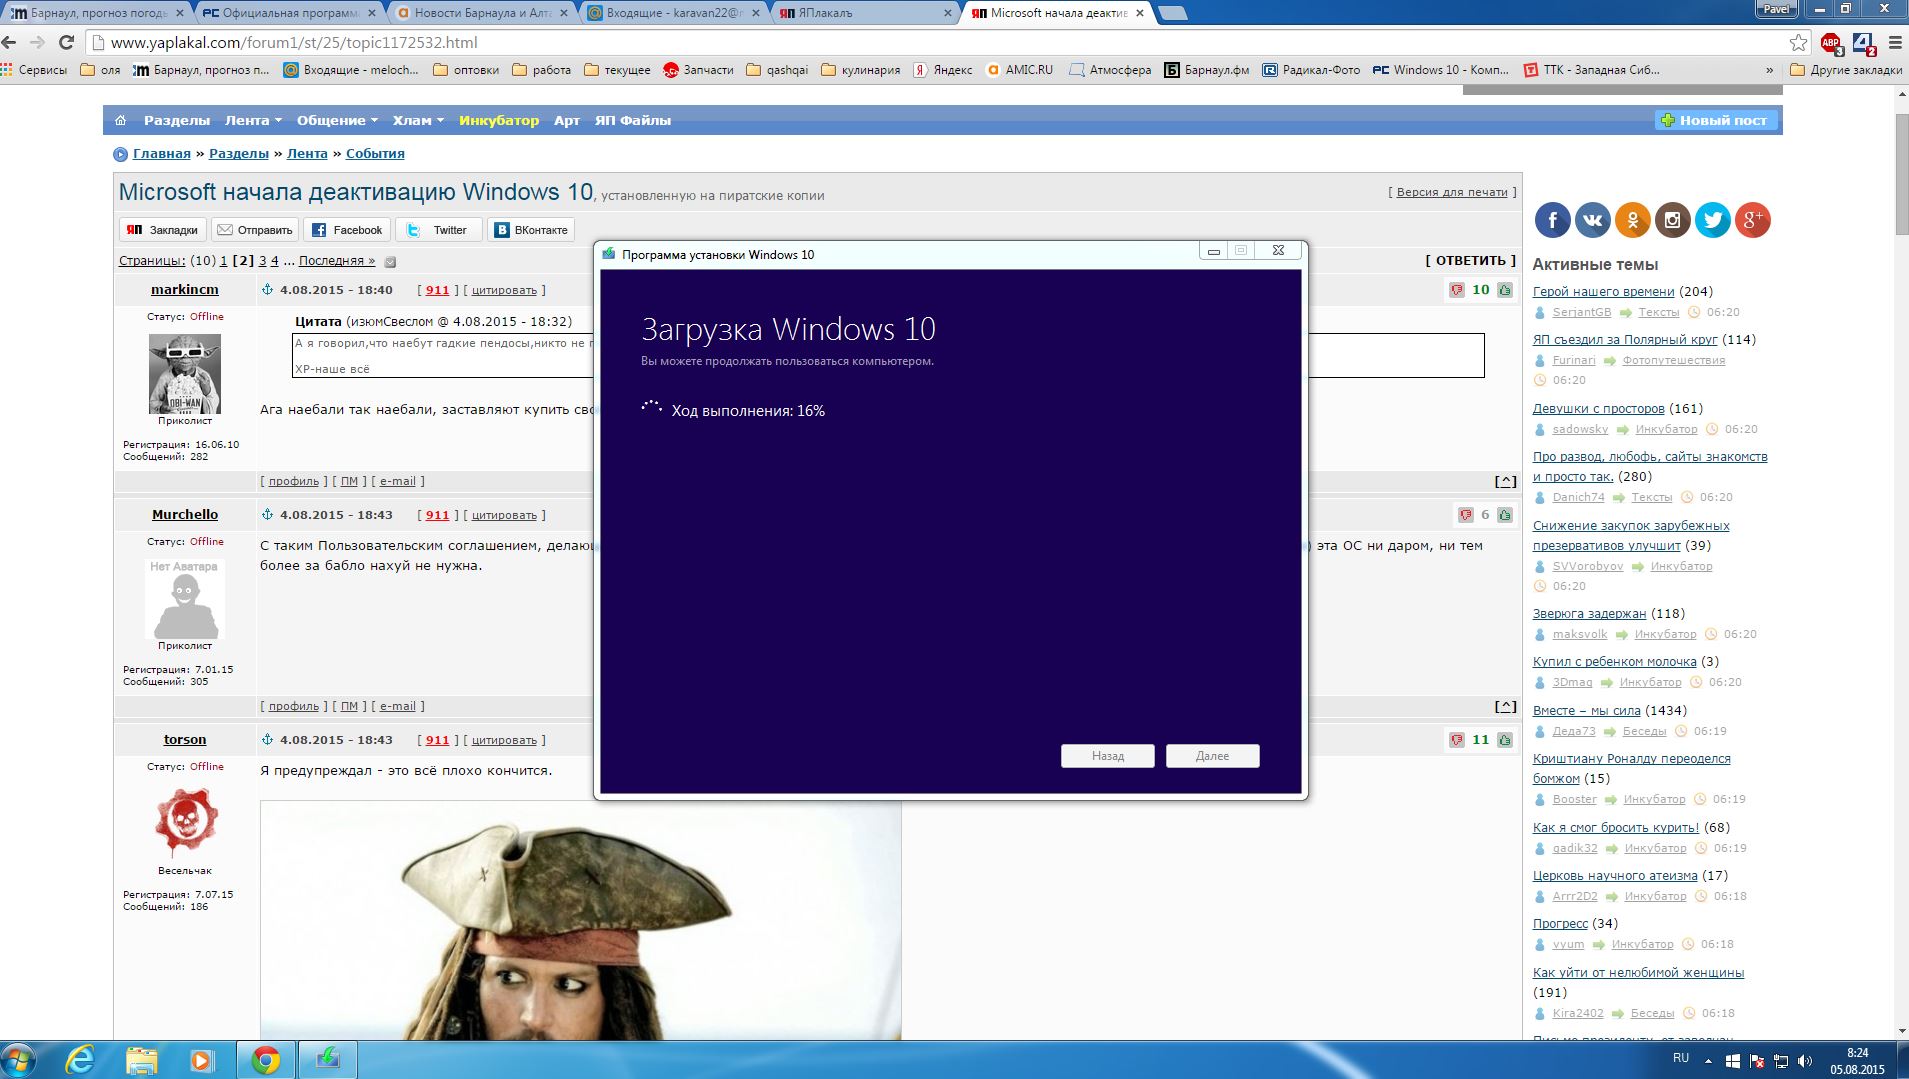The image size is (1909, 1079).
Task: Open the кулинария bookmark folder
Action: tap(860, 70)
